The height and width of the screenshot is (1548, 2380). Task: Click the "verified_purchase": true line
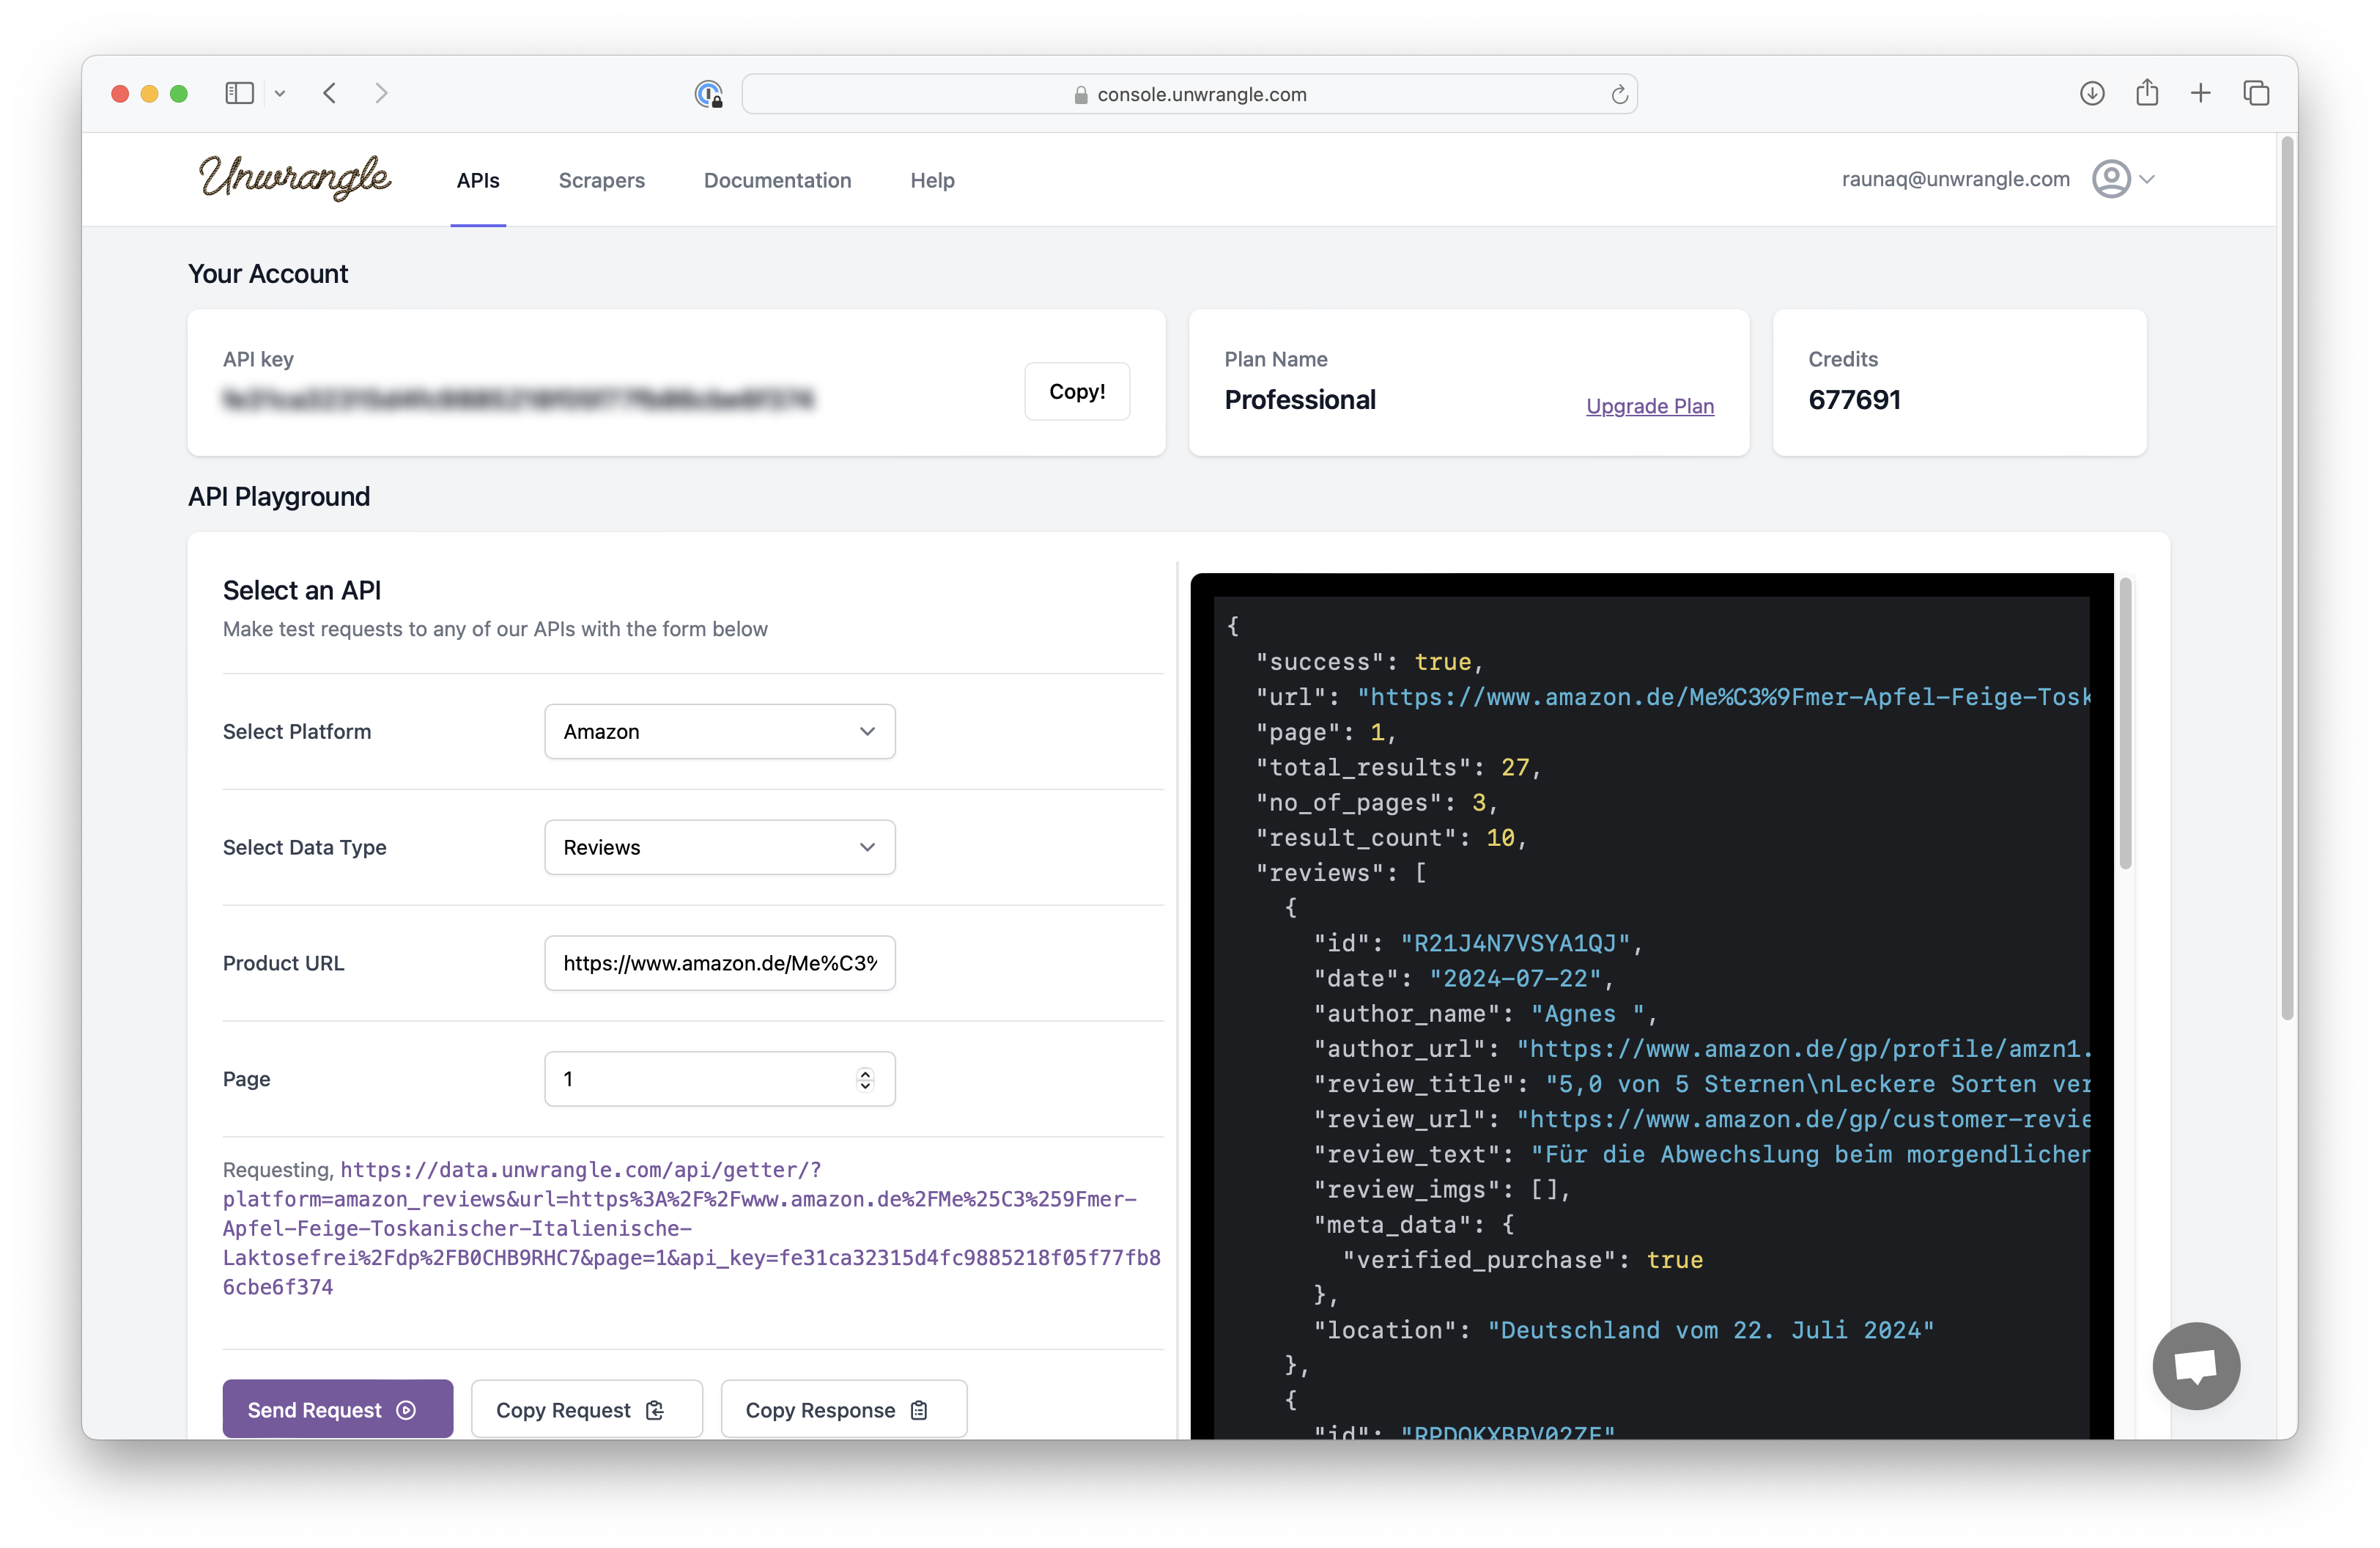tap(1522, 1259)
